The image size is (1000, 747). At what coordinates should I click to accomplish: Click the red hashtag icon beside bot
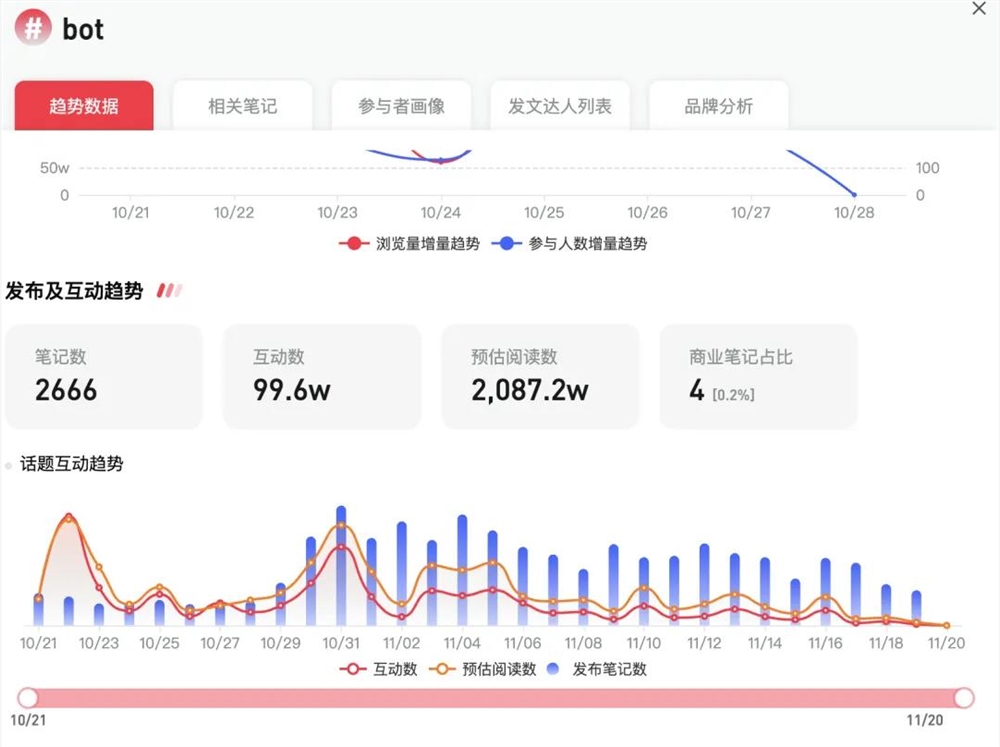[x=32, y=27]
